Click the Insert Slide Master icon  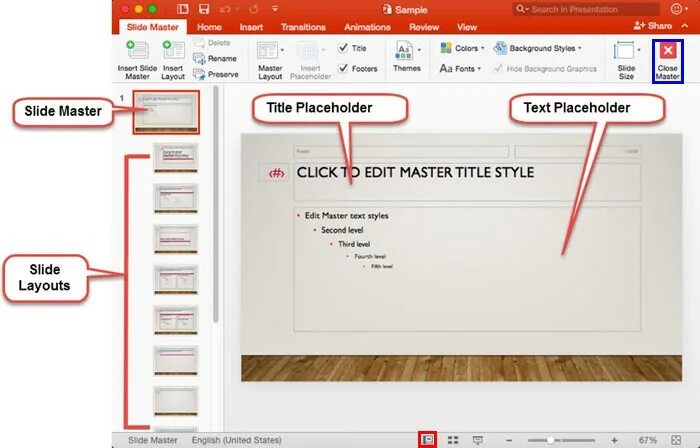tap(137, 50)
